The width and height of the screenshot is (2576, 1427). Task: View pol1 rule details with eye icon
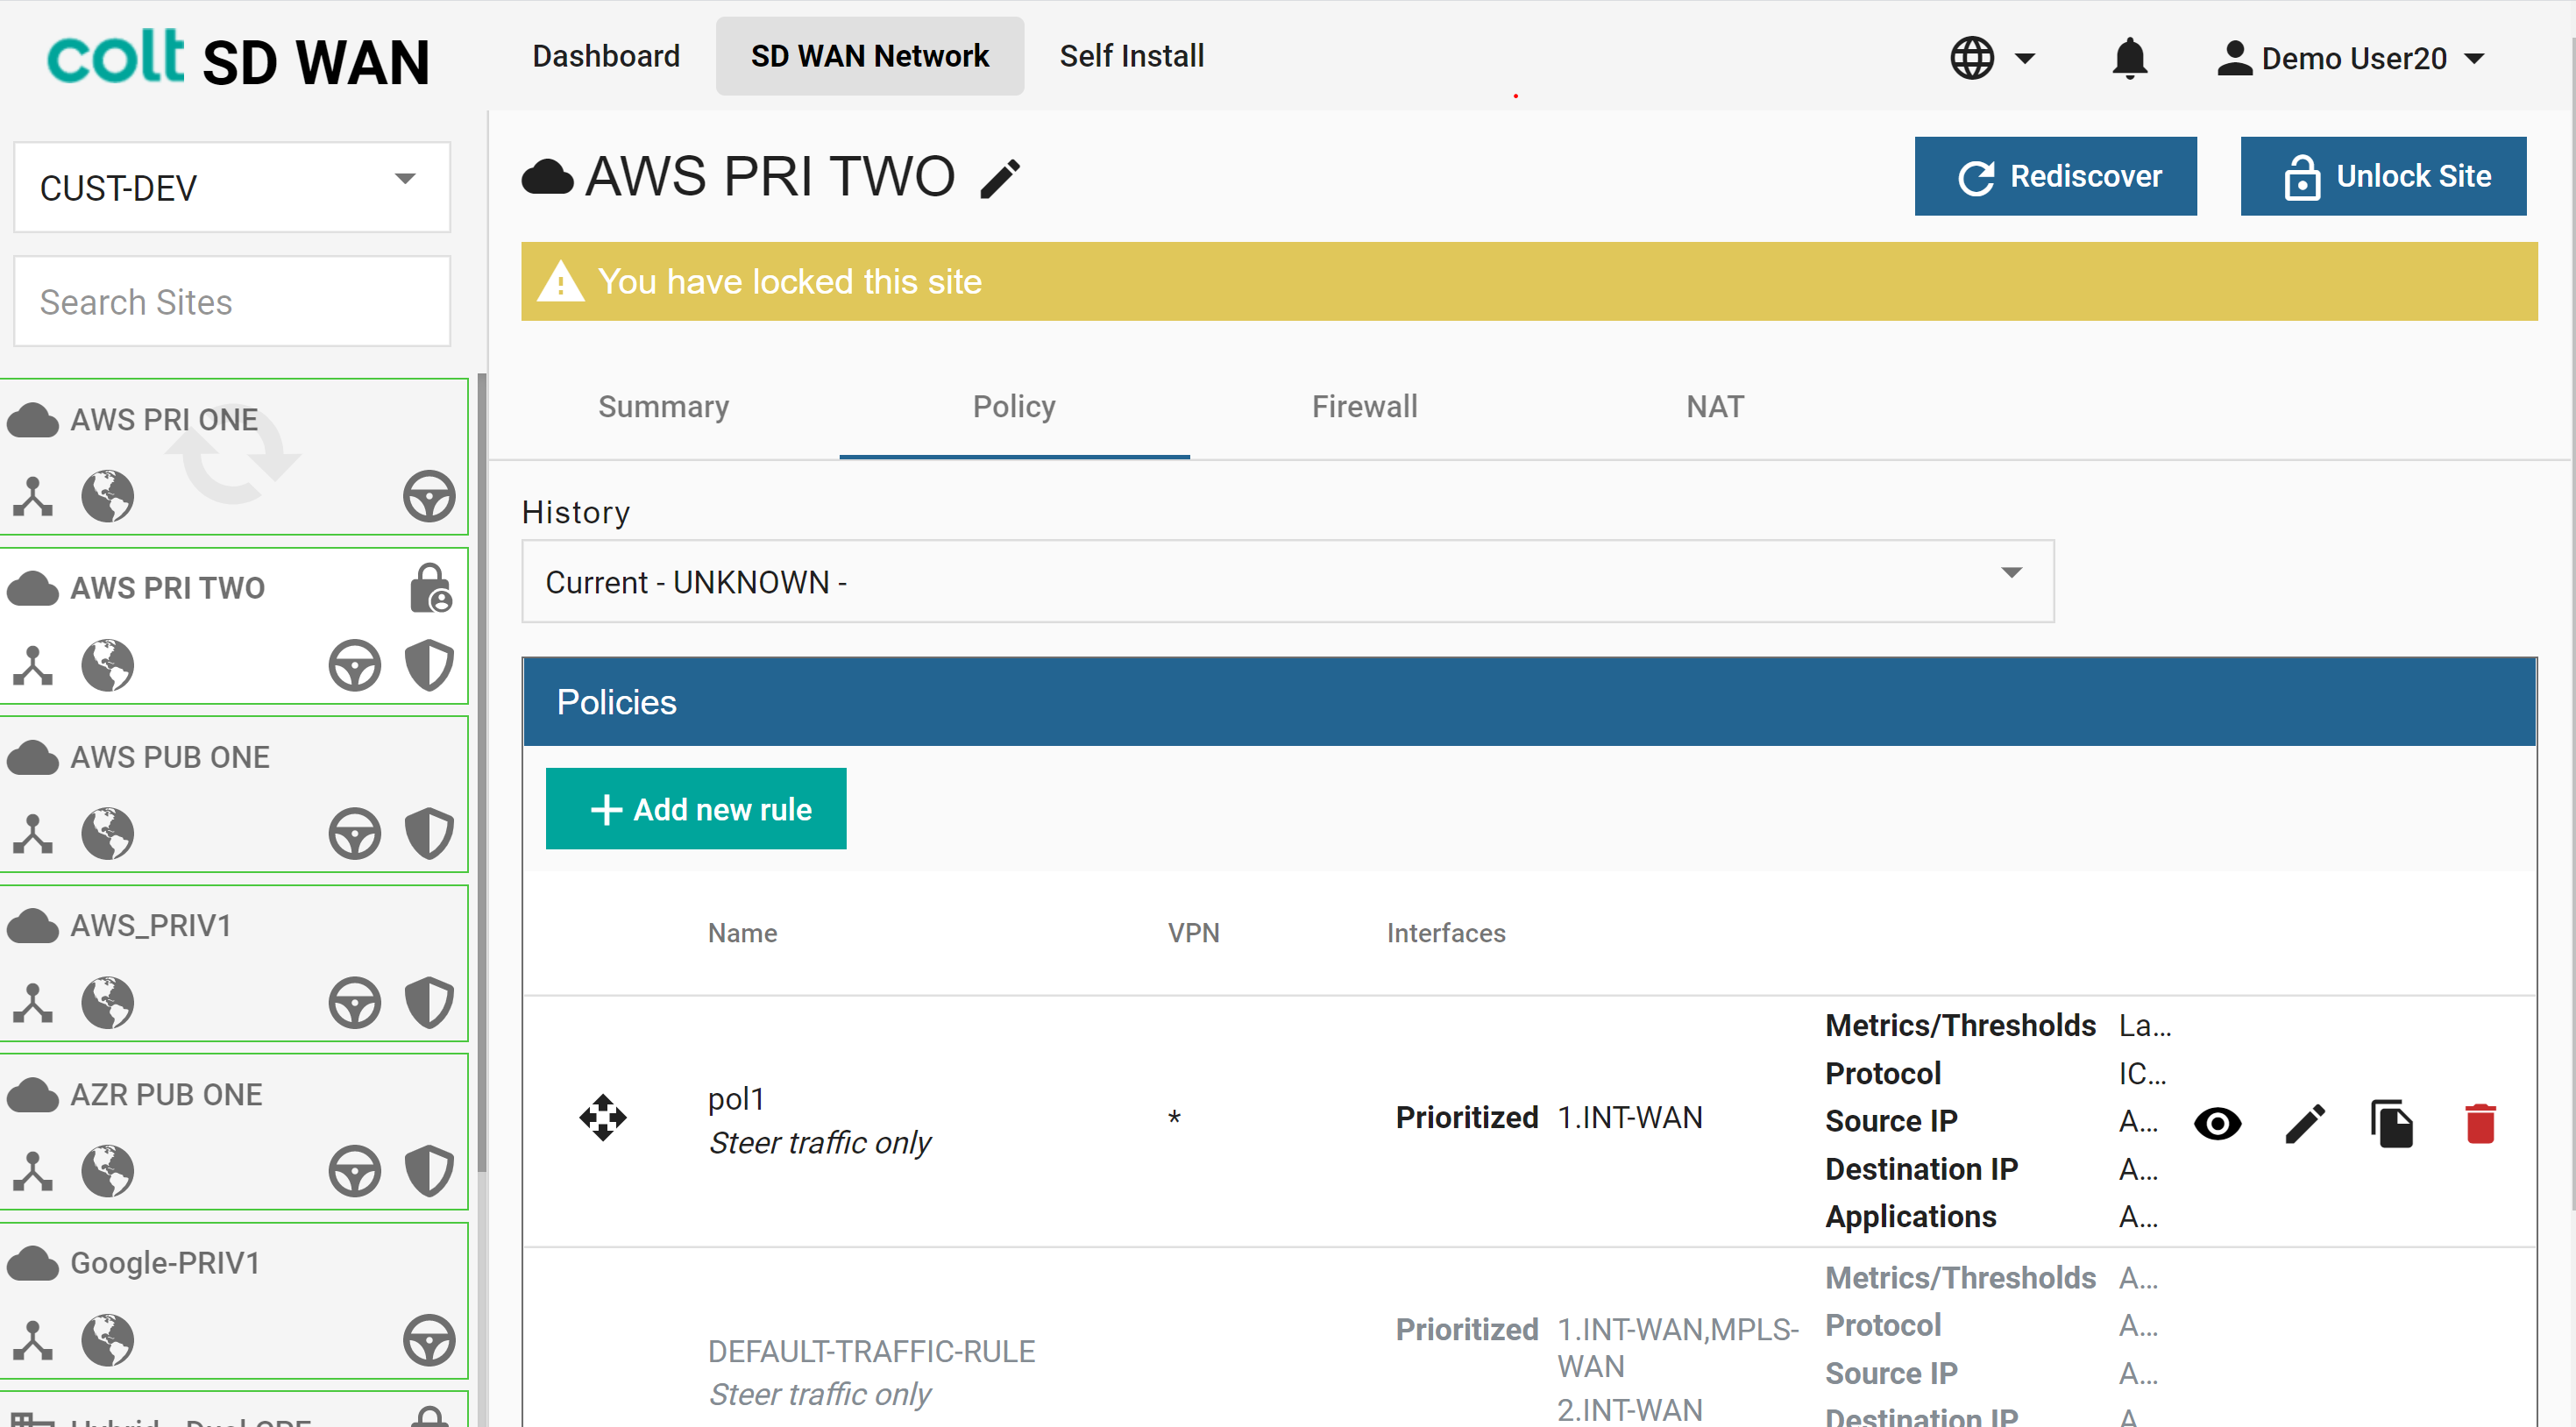(x=2218, y=1124)
